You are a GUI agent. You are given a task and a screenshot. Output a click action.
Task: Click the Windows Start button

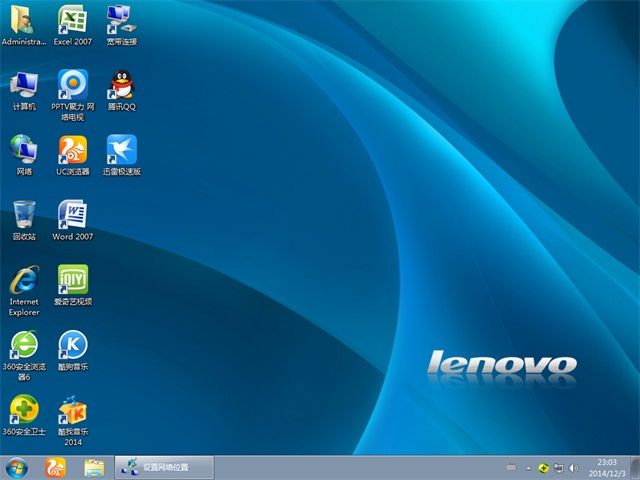click(17, 467)
